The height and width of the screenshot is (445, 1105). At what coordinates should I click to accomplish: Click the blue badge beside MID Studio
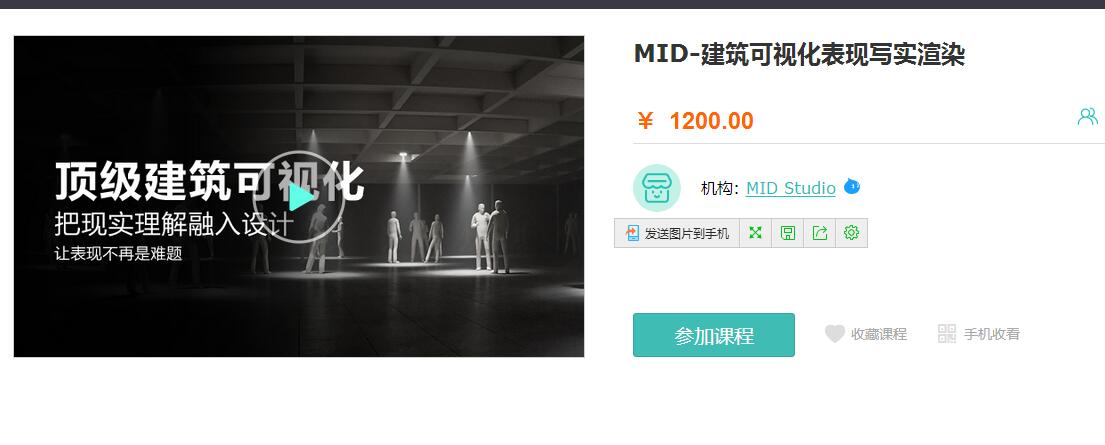point(852,187)
